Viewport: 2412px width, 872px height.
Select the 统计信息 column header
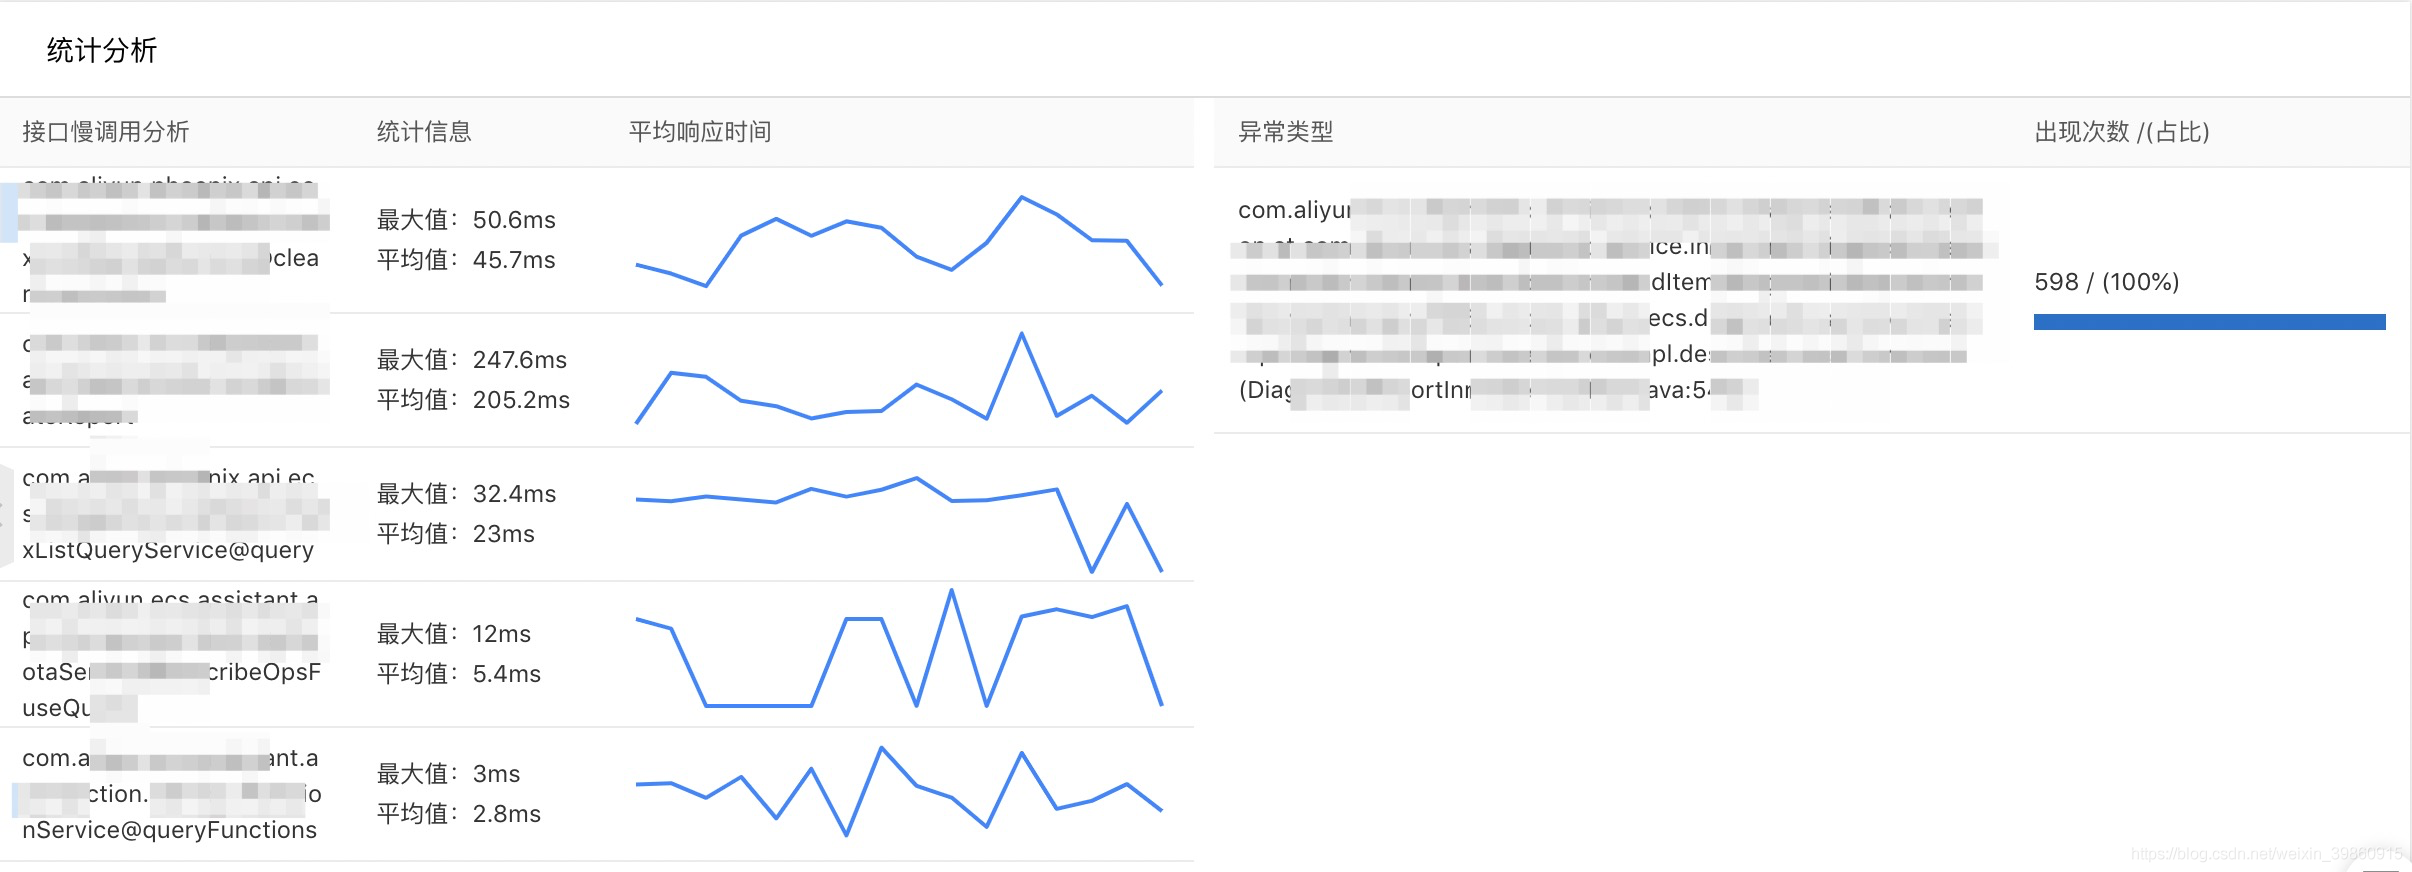coord(424,132)
